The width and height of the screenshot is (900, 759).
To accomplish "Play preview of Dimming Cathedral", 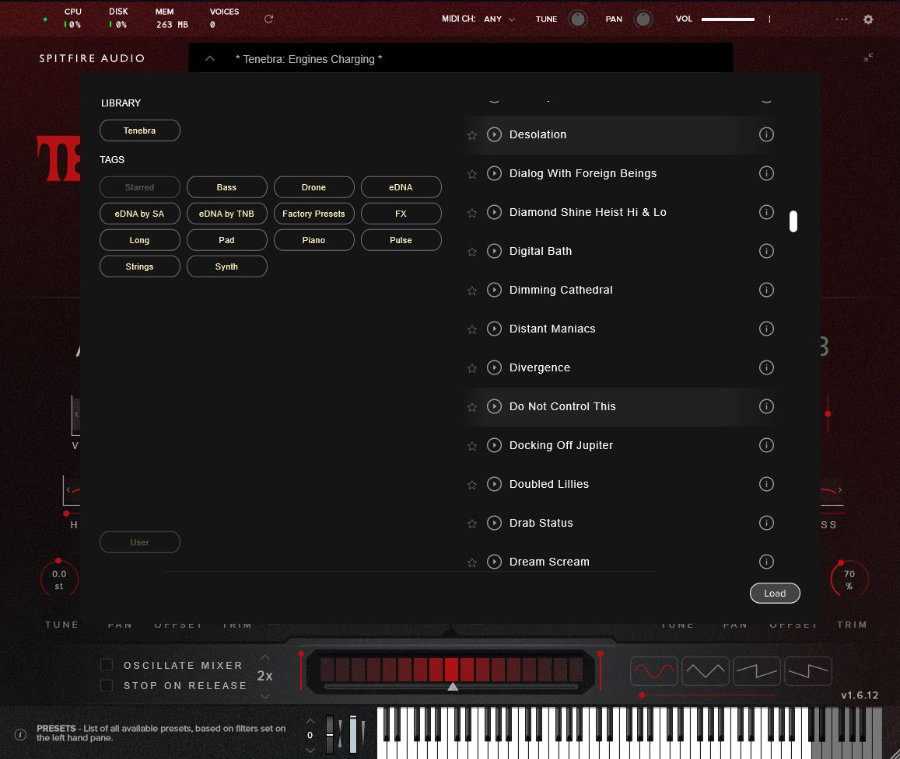I will click(494, 290).
